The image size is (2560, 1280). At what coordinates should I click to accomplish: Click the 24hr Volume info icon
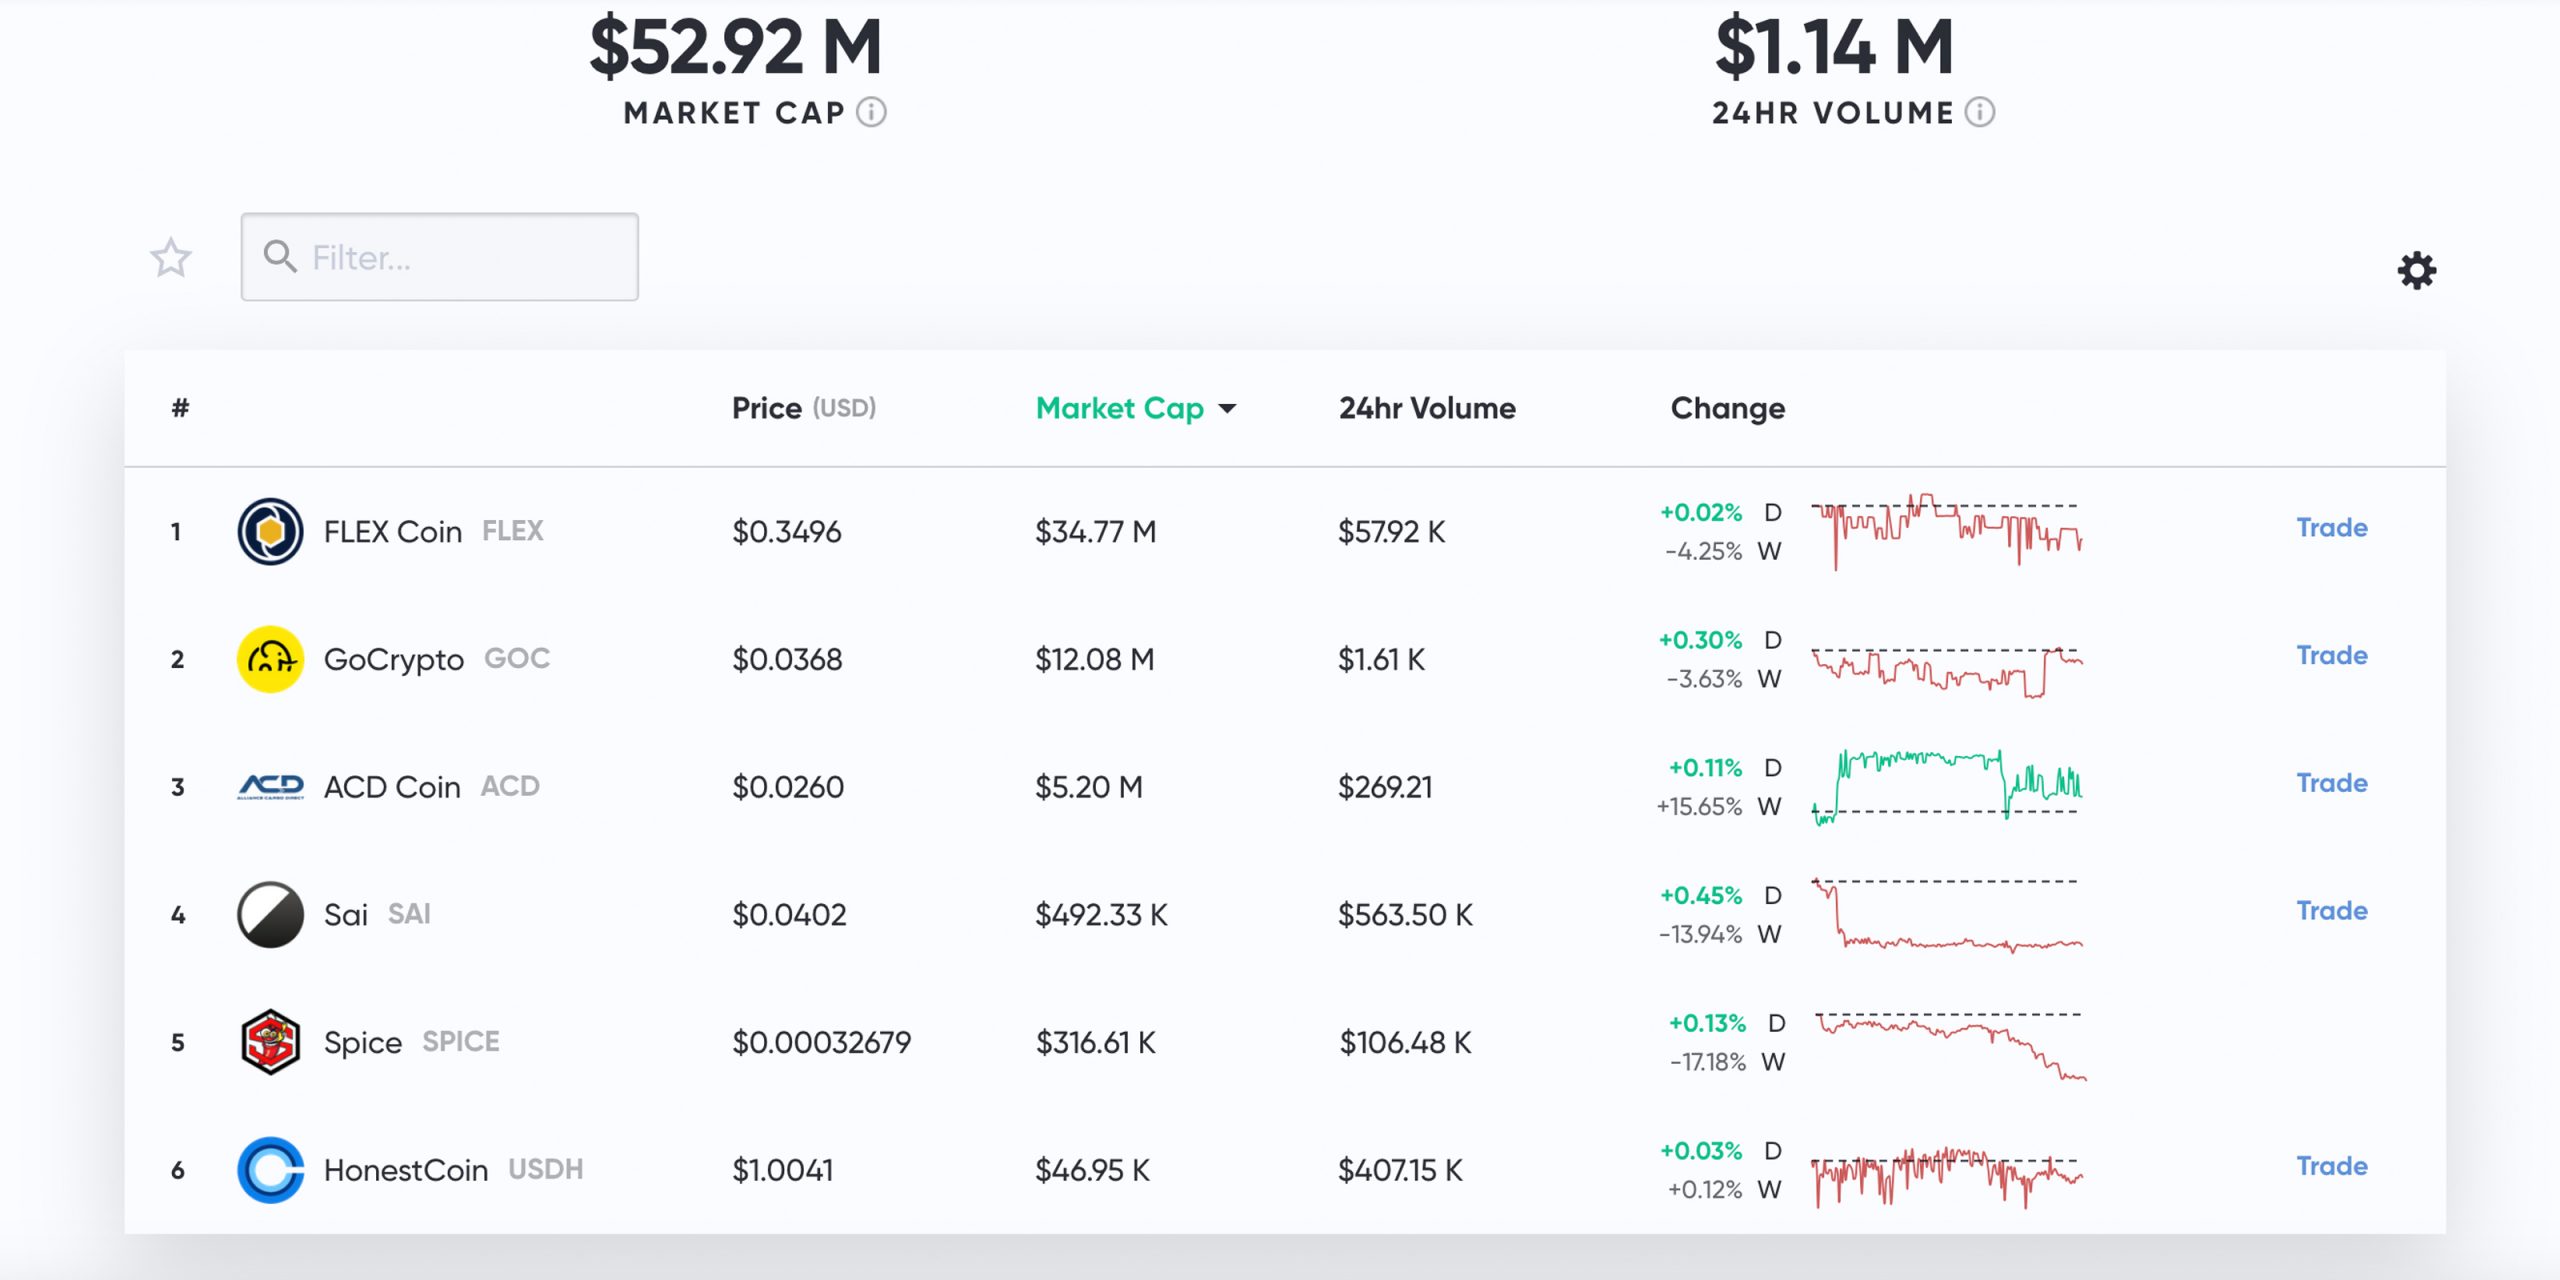(1979, 112)
